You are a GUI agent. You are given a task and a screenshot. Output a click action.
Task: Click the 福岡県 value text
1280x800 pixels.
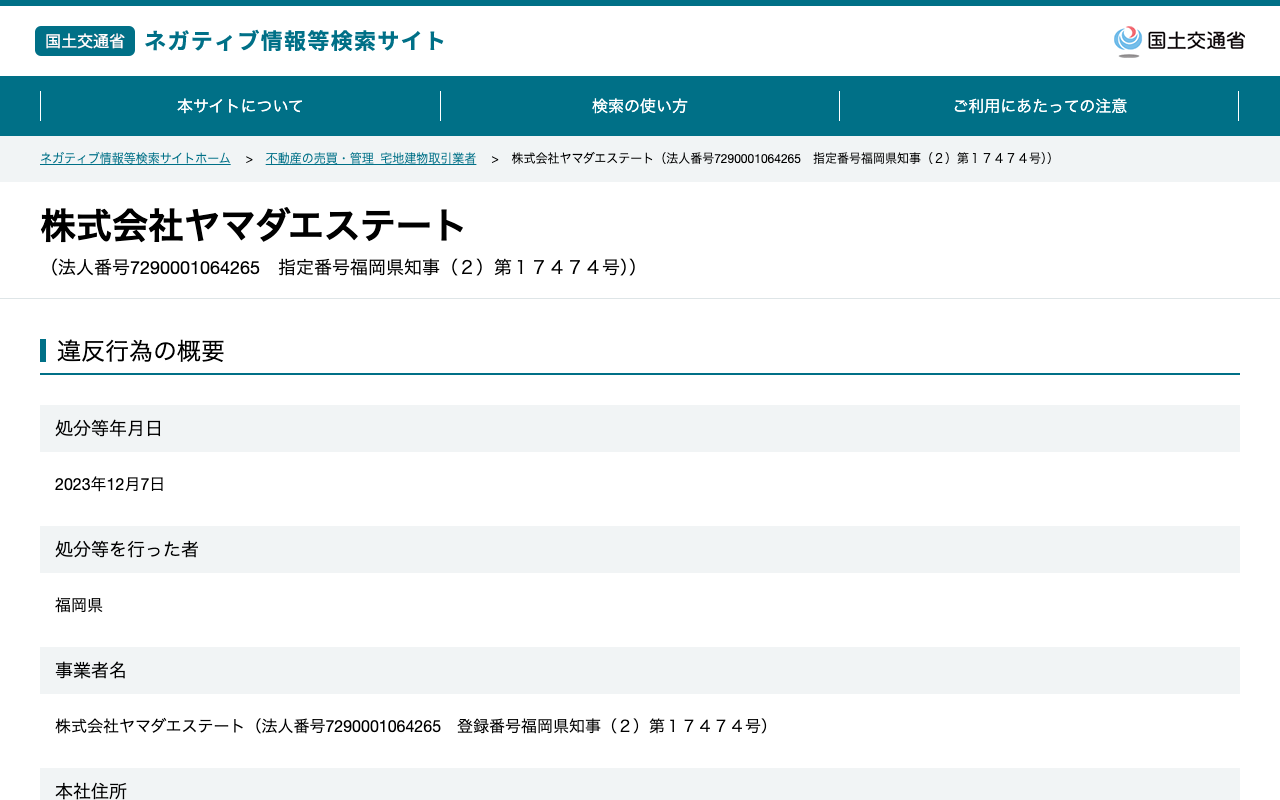tap(79, 606)
